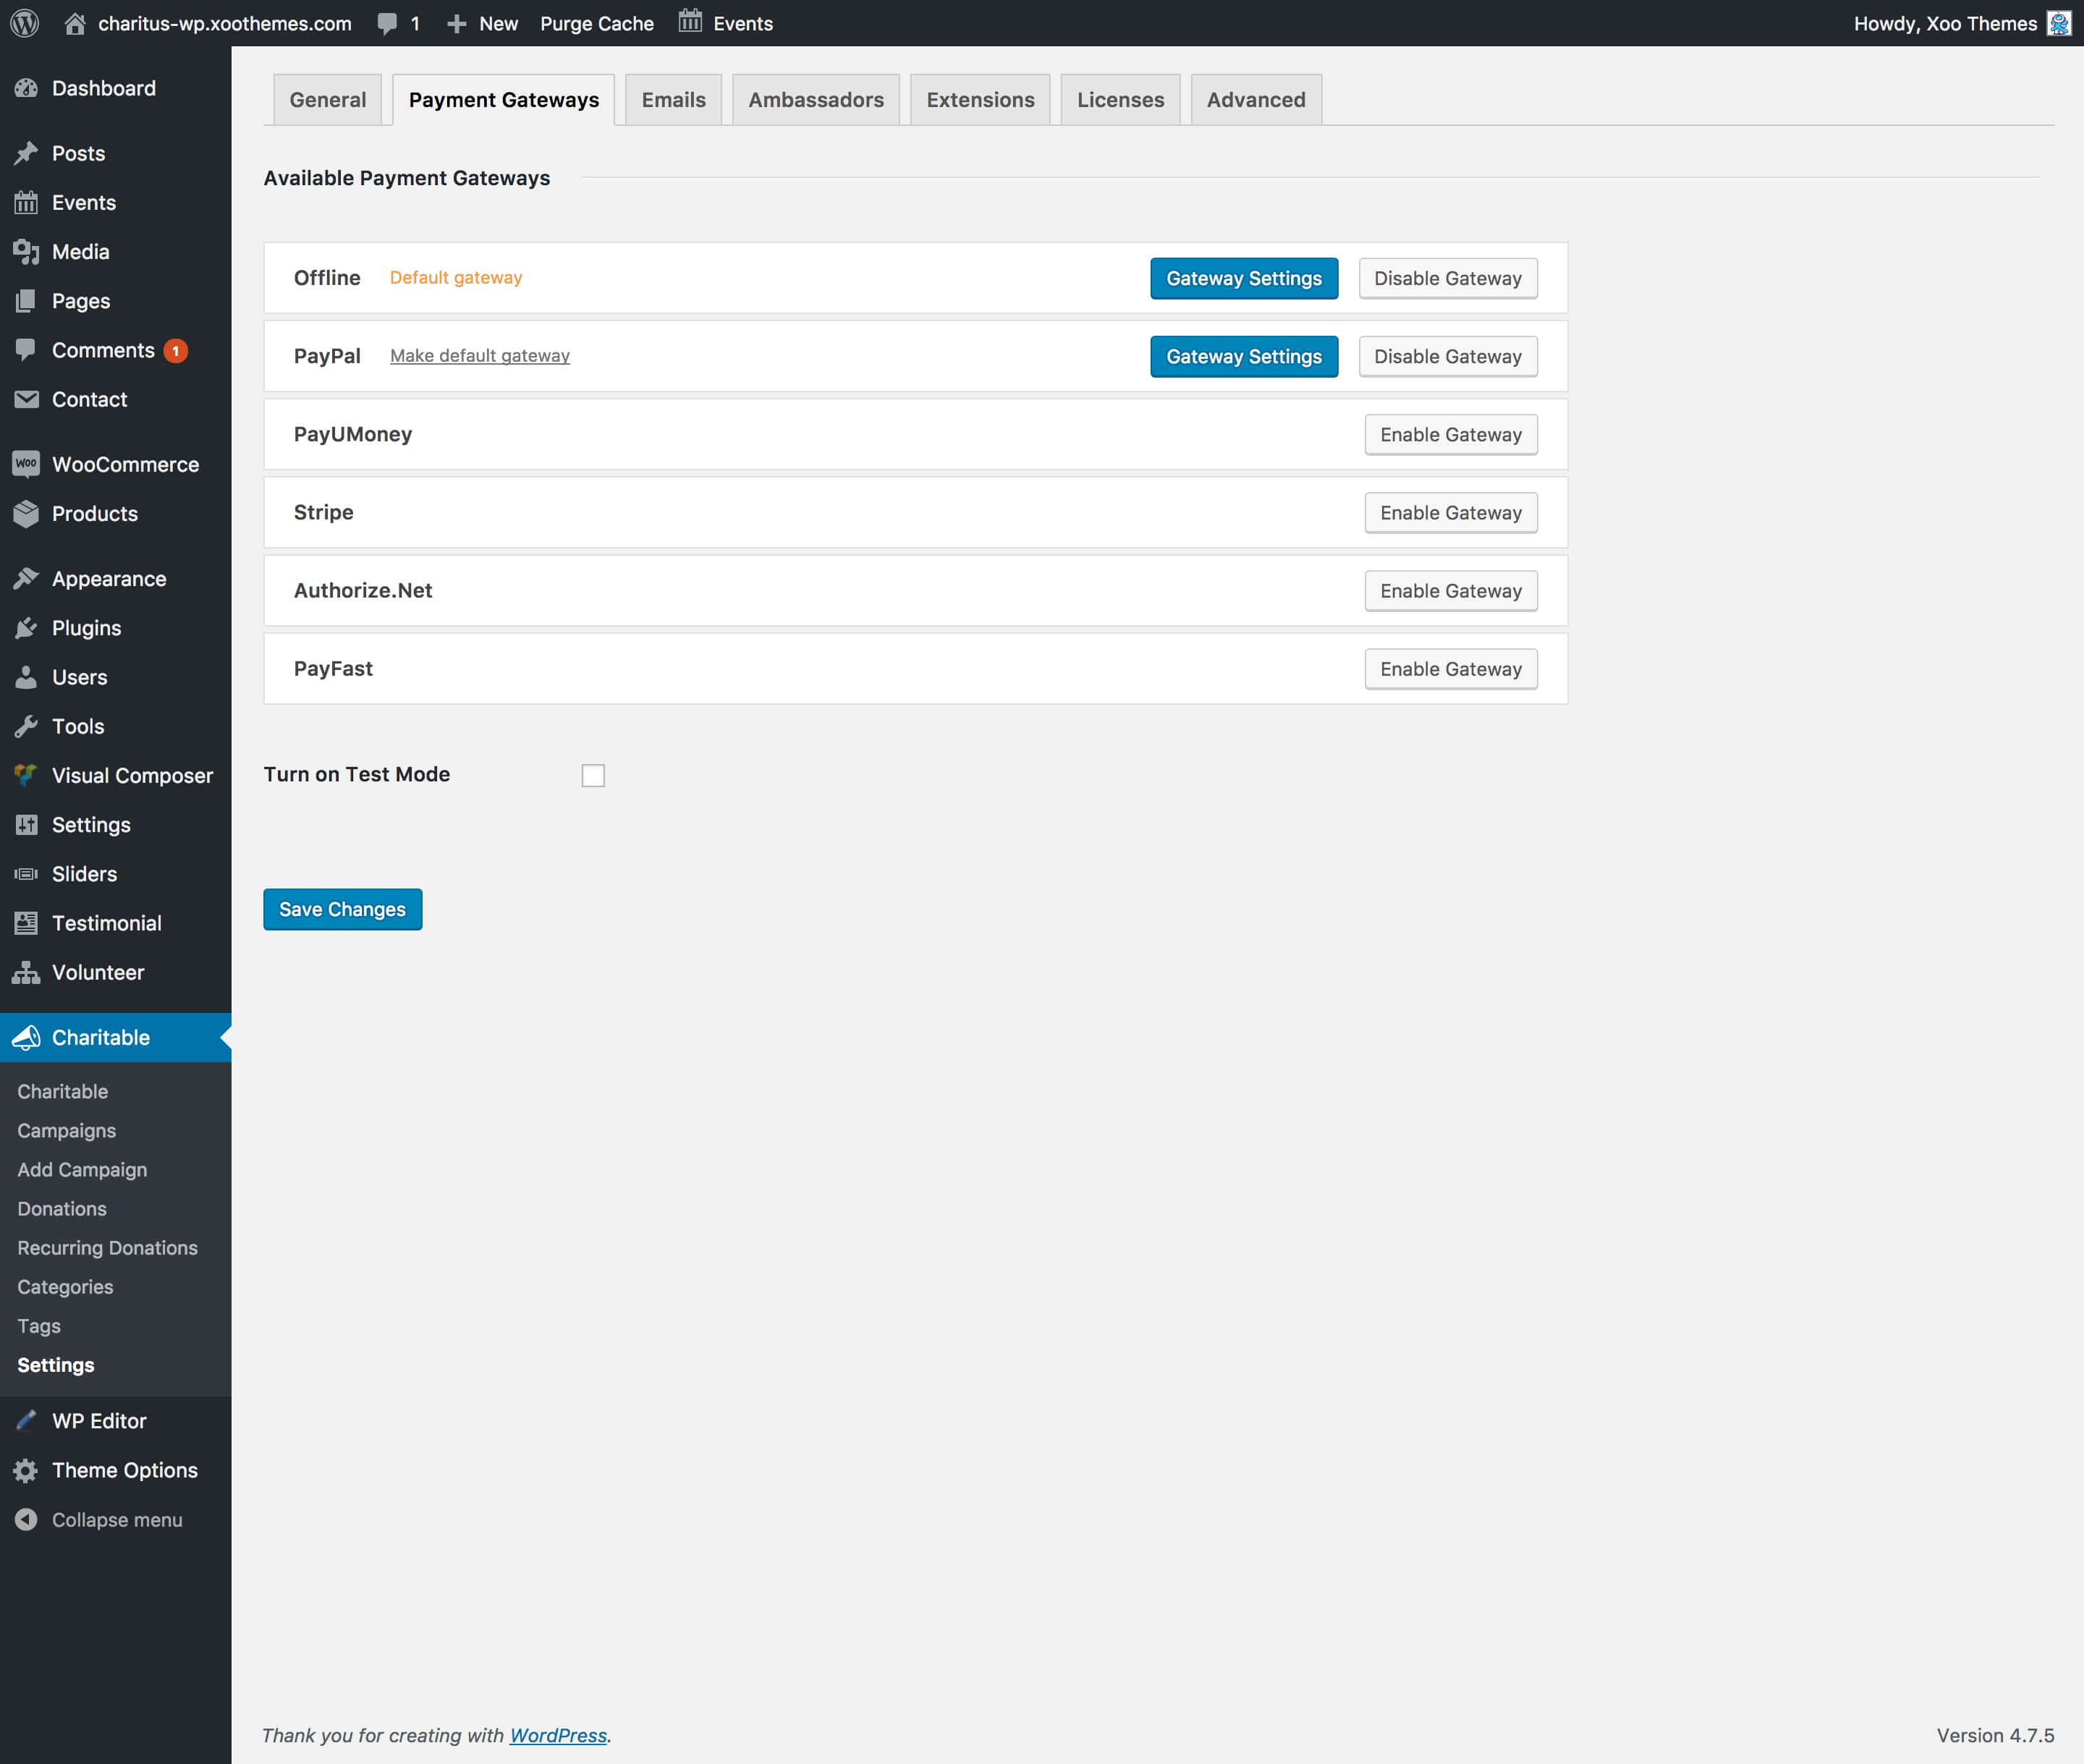Click Save Changes button

pyautogui.click(x=342, y=909)
